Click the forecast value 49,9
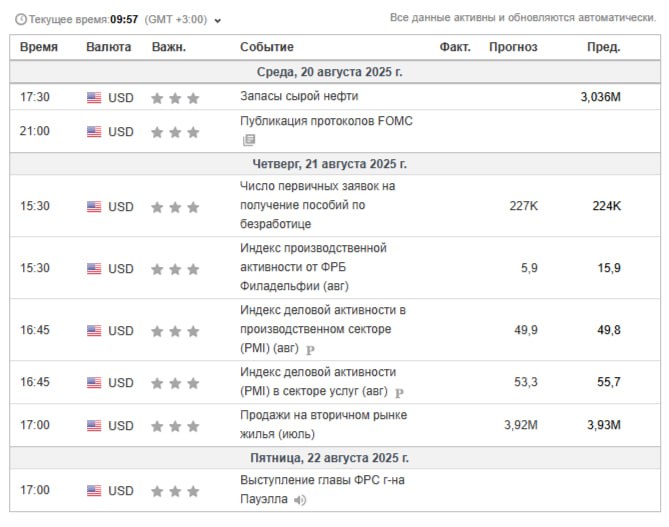Image resolution: width=669 pixels, height=527 pixels. coord(526,330)
